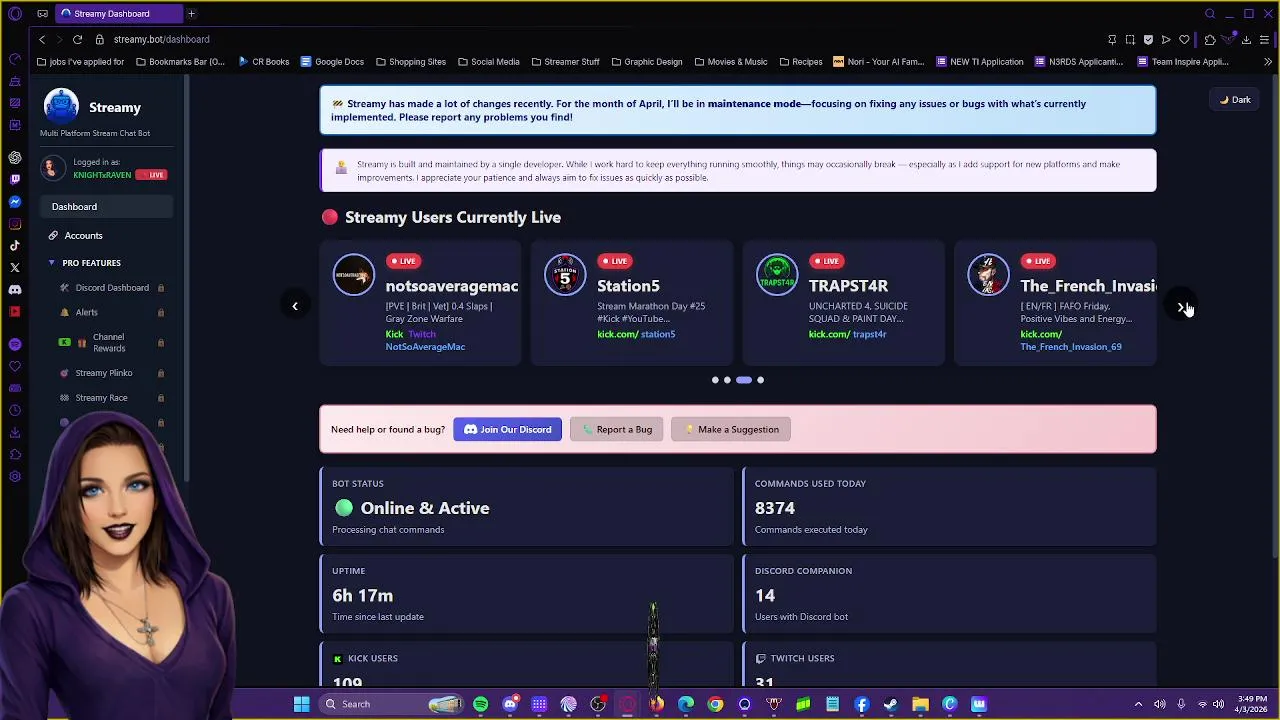Screen dimensions: 1280x720
Task: Reload the Streamy dashboard page
Action: (x=77, y=39)
